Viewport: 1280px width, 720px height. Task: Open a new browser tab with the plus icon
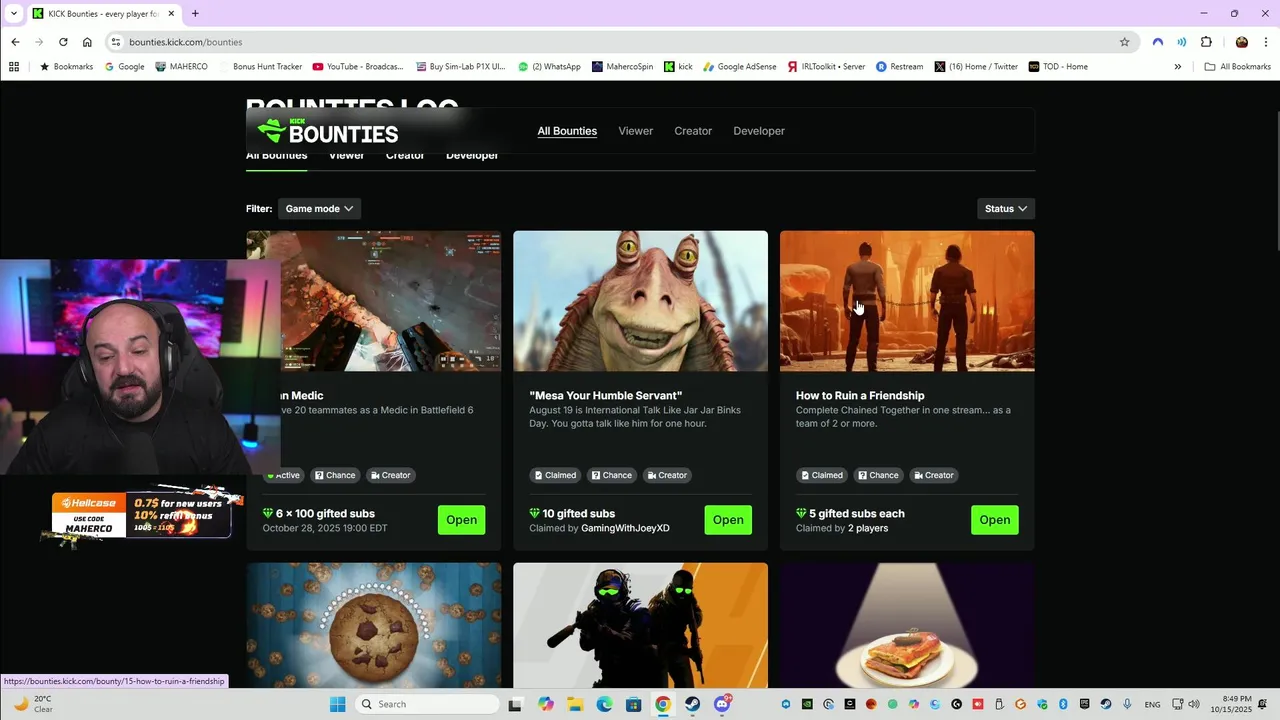pyautogui.click(x=195, y=14)
